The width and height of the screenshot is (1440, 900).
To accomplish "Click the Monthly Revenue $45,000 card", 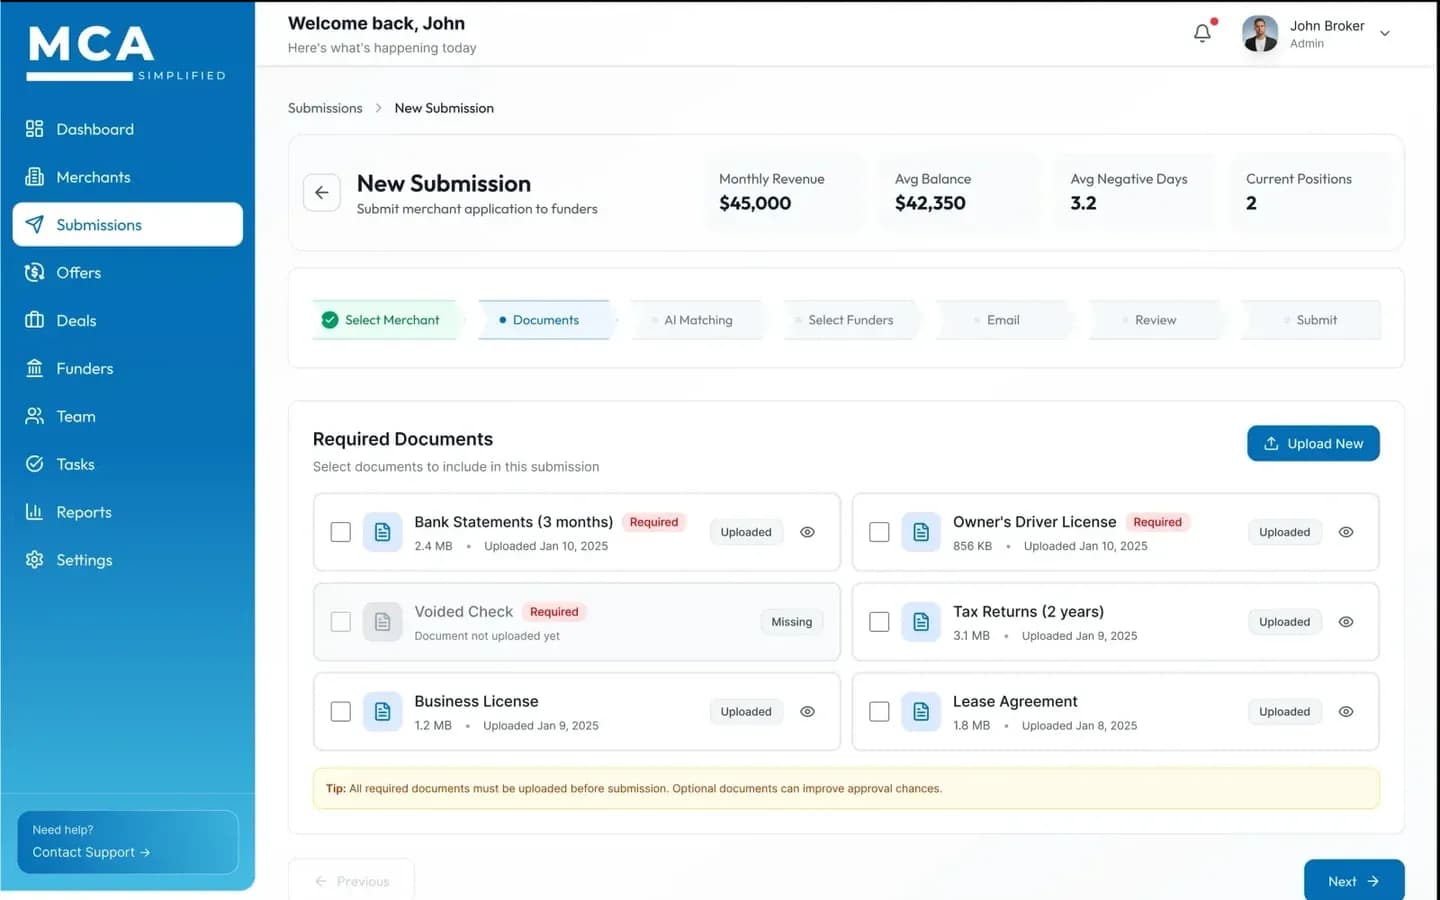I will pos(784,192).
